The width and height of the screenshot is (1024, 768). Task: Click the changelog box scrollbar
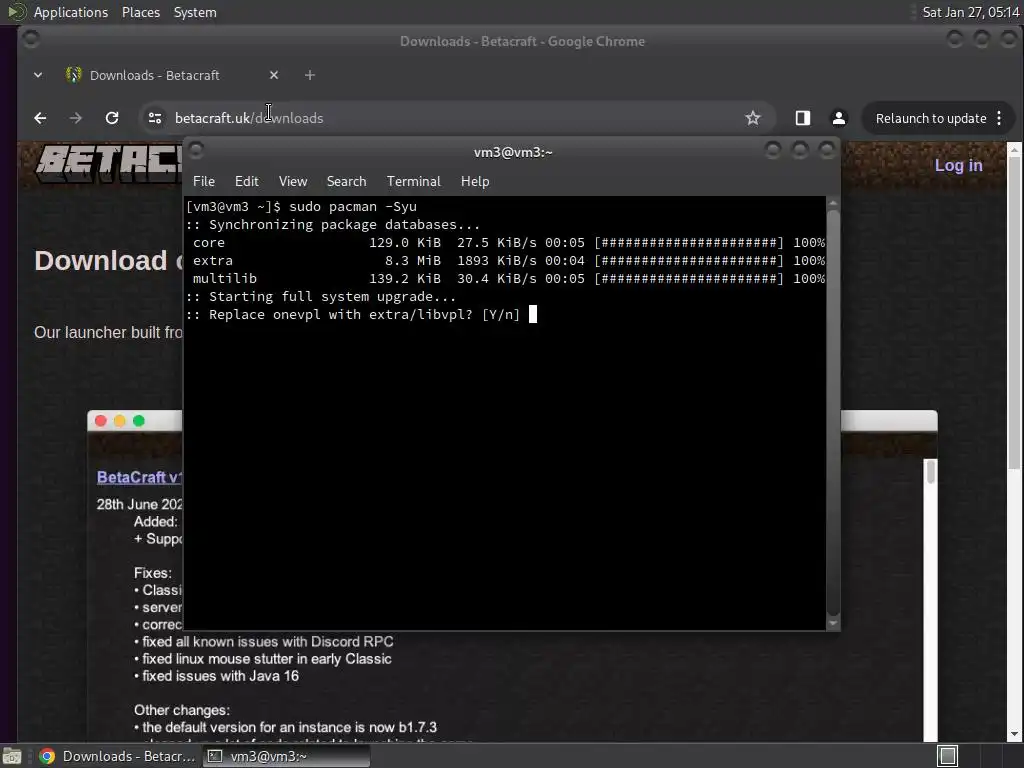click(x=931, y=472)
